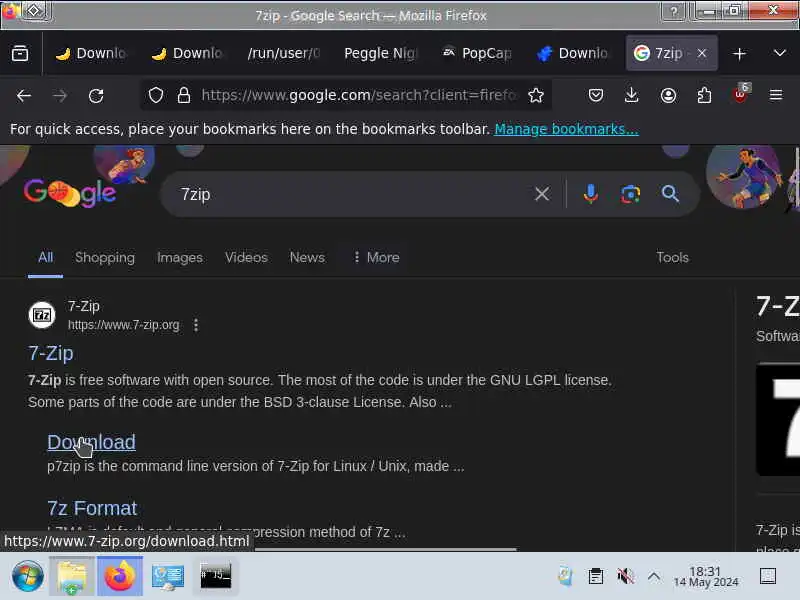The height and width of the screenshot is (600, 800).
Task: Open the KDE application launcher
Action: 28,576
